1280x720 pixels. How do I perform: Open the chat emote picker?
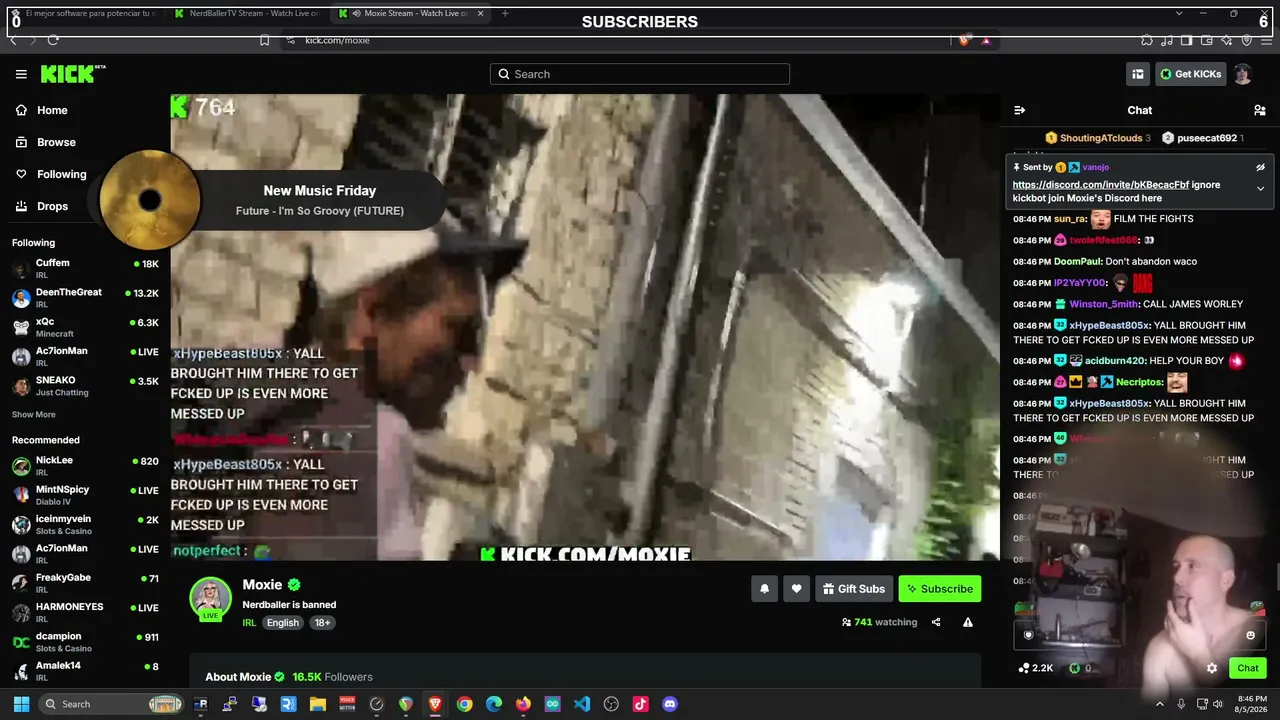click(x=1250, y=635)
